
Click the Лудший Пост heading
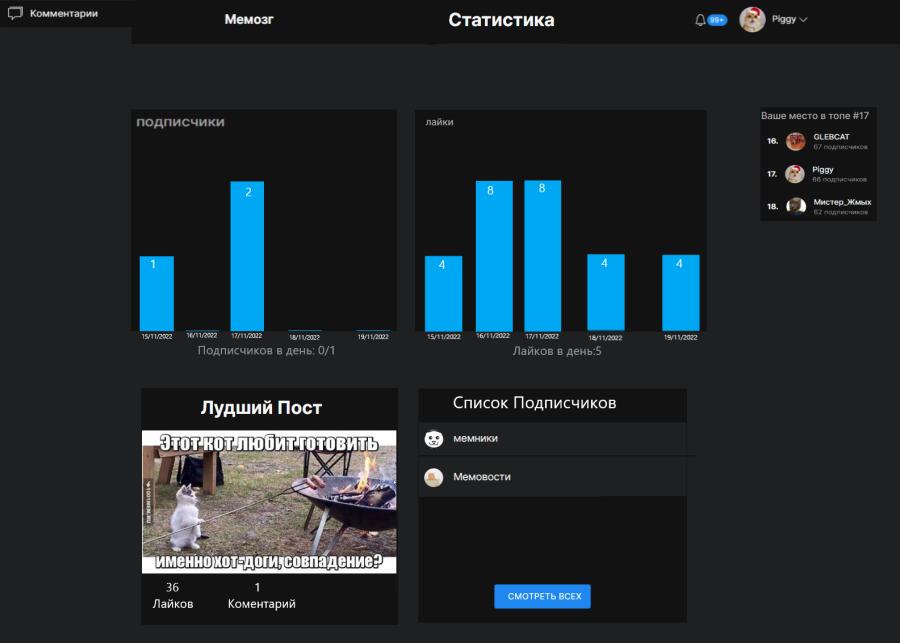(261, 408)
